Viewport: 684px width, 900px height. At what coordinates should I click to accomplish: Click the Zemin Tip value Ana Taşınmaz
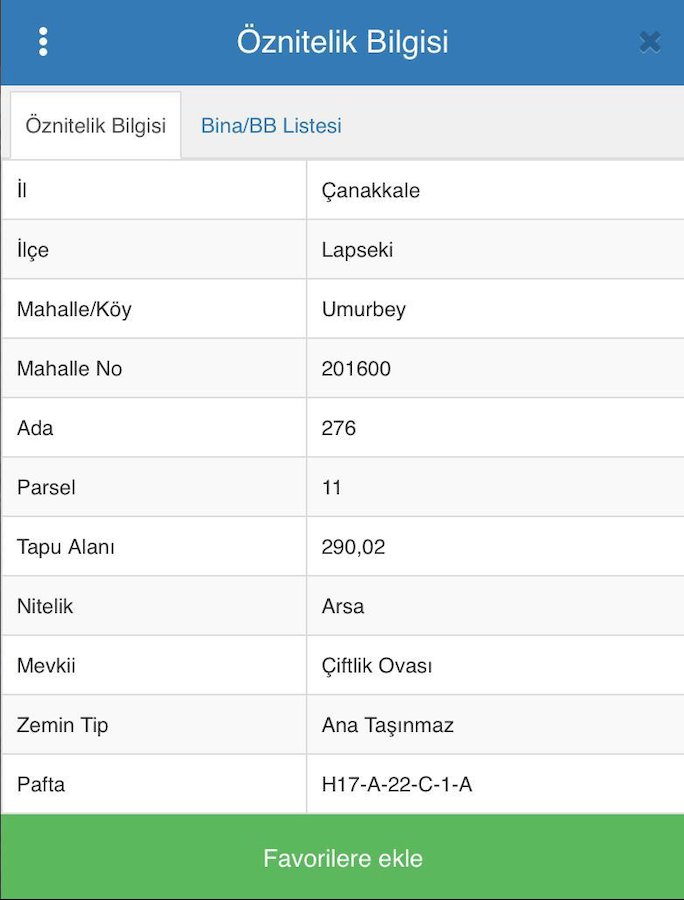[x=388, y=725]
